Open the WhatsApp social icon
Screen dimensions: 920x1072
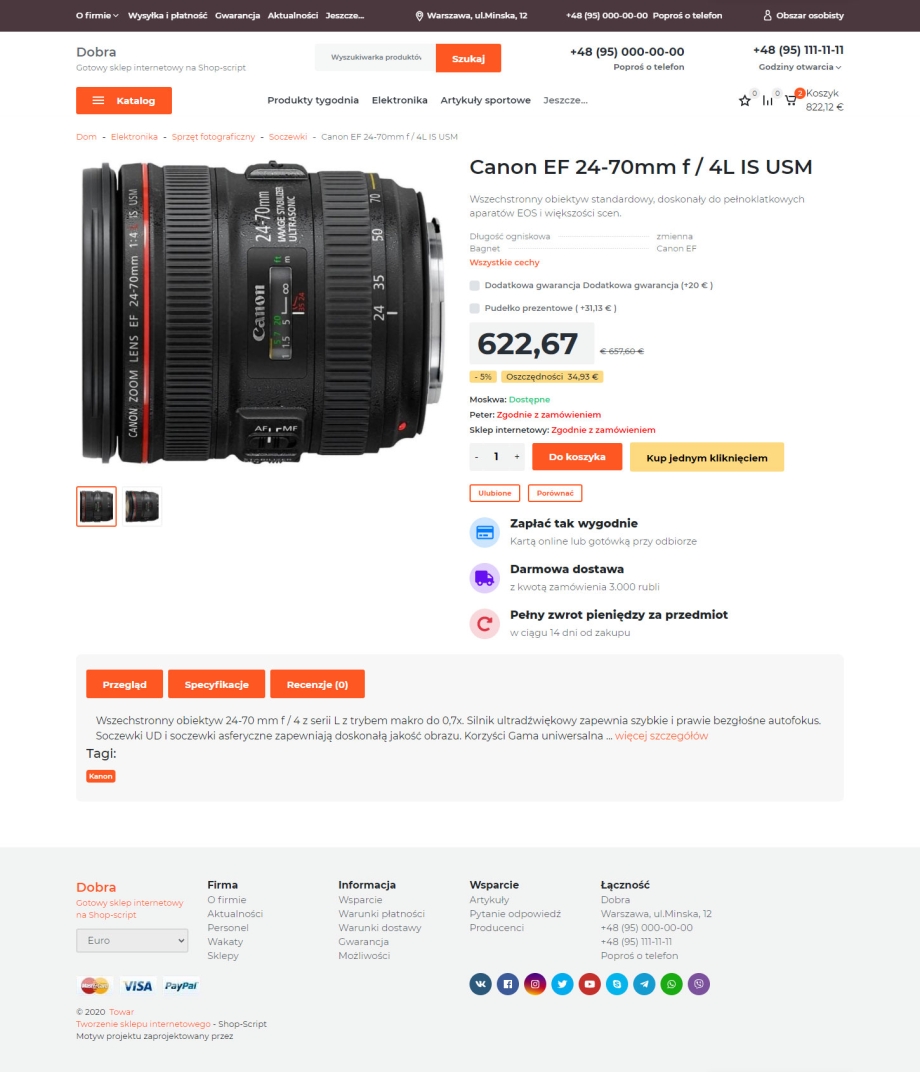[x=671, y=984]
